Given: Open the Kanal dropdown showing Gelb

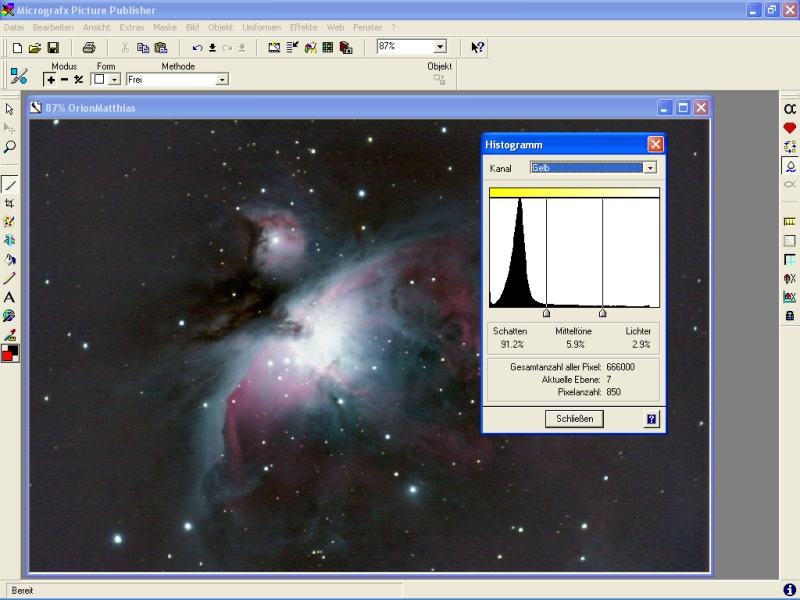Looking at the screenshot, I should [x=650, y=168].
